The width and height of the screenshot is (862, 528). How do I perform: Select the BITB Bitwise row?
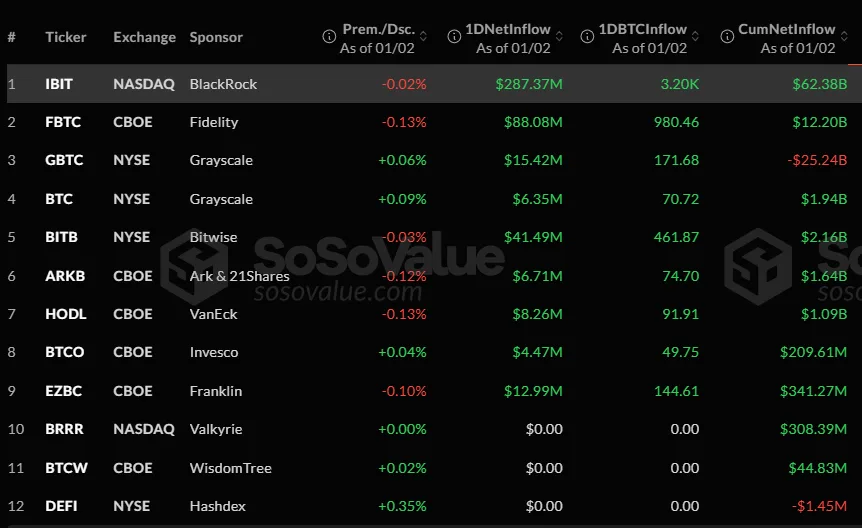coord(434,237)
